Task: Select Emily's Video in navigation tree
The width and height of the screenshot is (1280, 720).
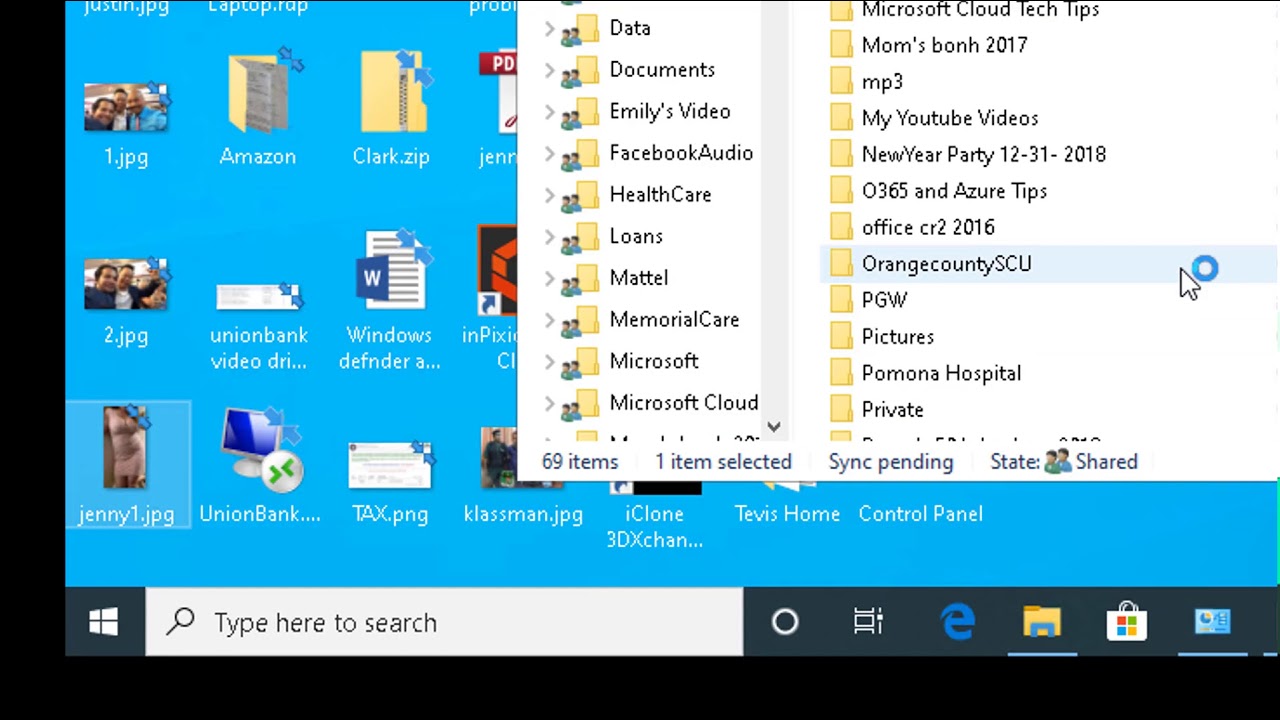Action: coord(670,112)
